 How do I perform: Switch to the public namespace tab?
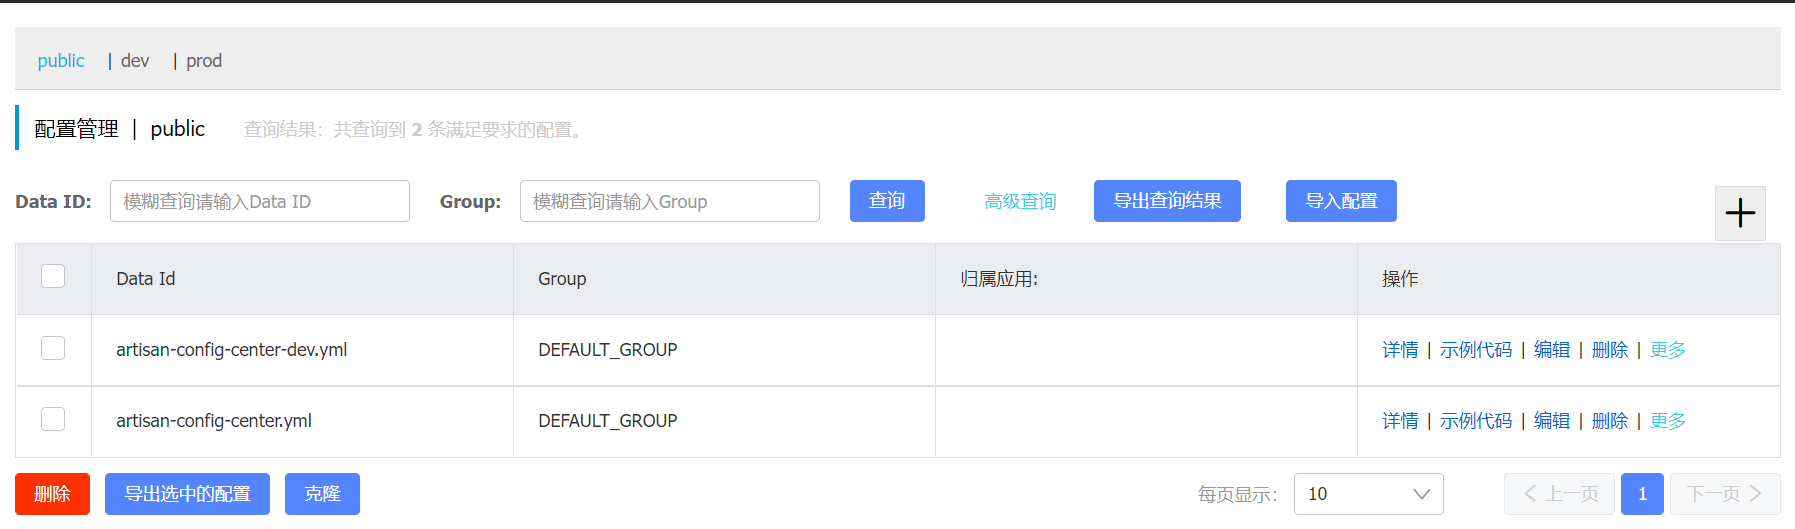[x=61, y=61]
